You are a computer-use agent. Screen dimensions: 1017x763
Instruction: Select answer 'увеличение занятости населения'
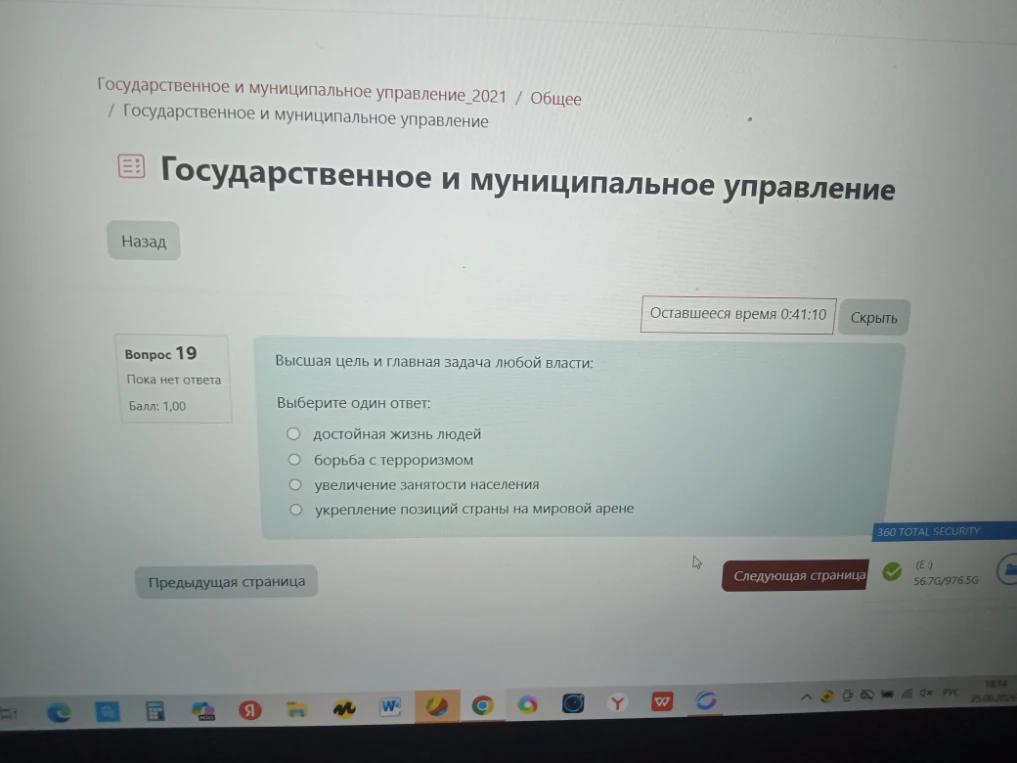pyautogui.click(x=294, y=484)
